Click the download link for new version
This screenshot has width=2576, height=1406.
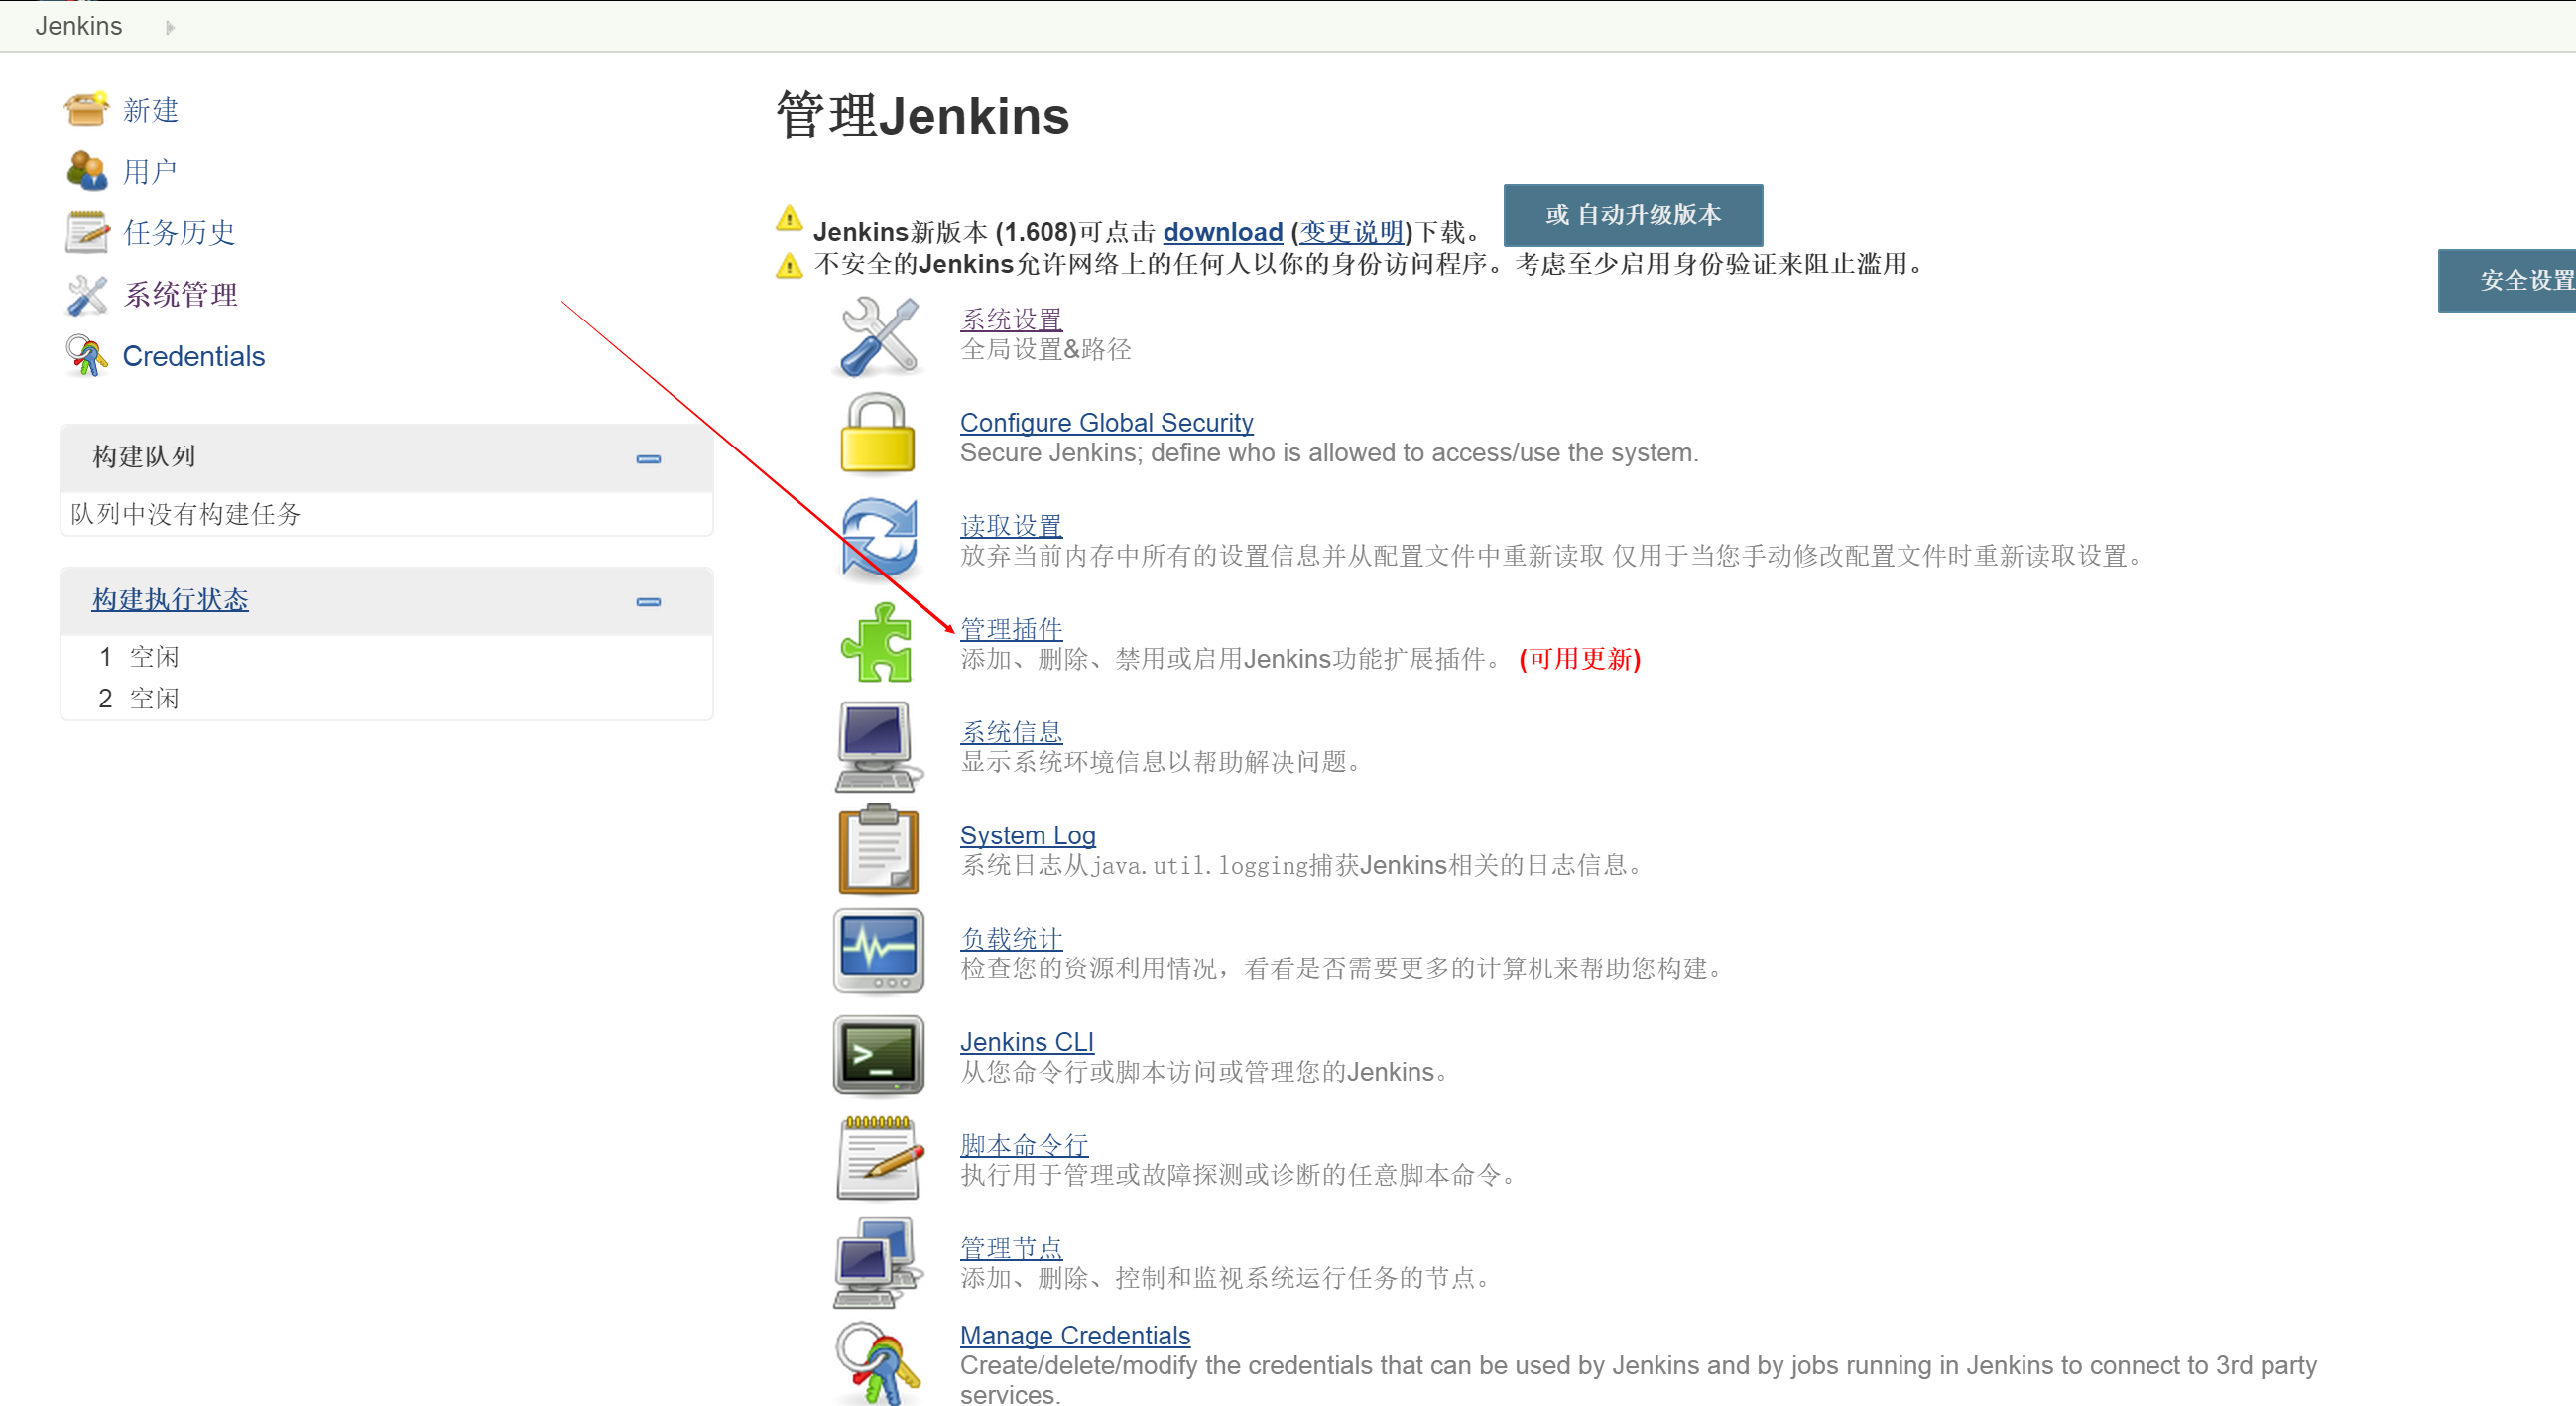point(1222,232)
